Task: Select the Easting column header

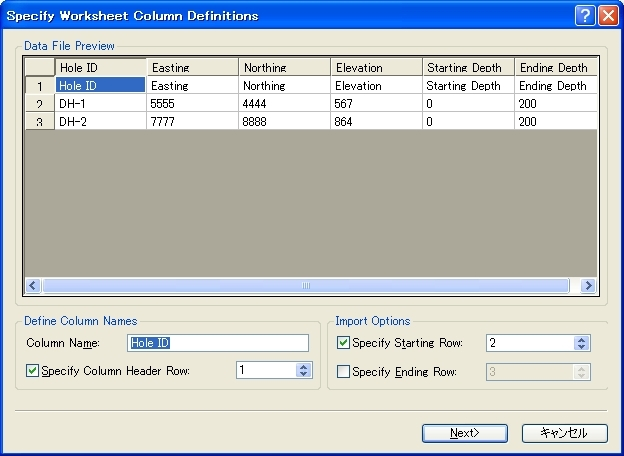Action: (193, 68)
